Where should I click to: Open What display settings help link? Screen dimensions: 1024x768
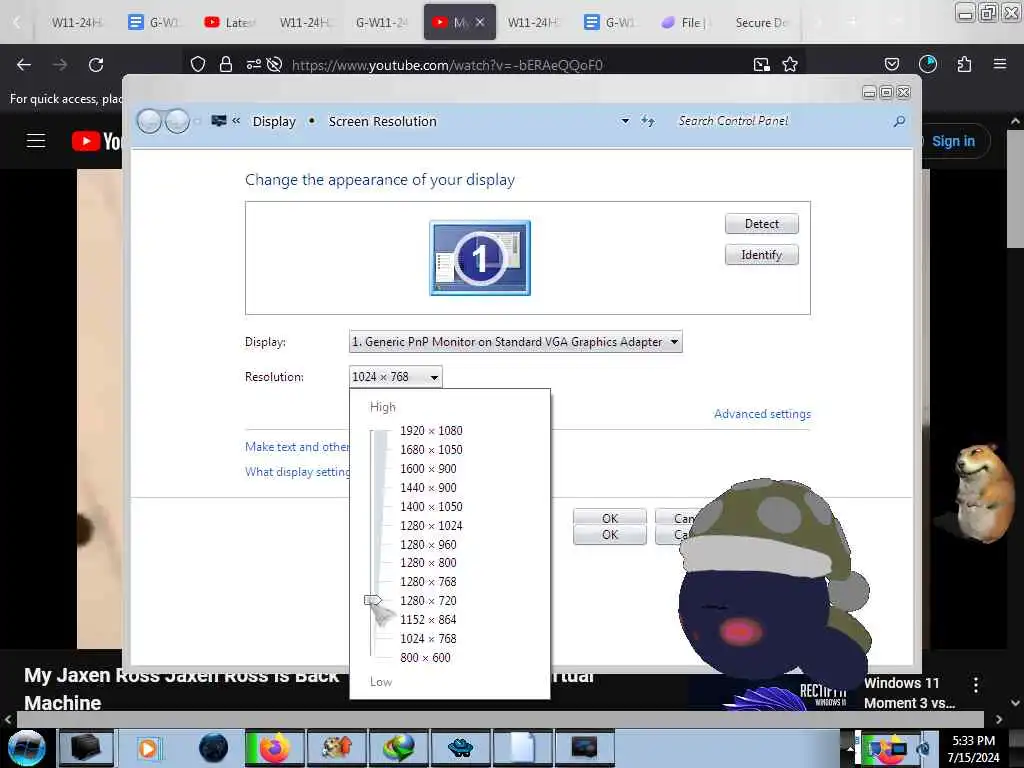pos(297,472)
